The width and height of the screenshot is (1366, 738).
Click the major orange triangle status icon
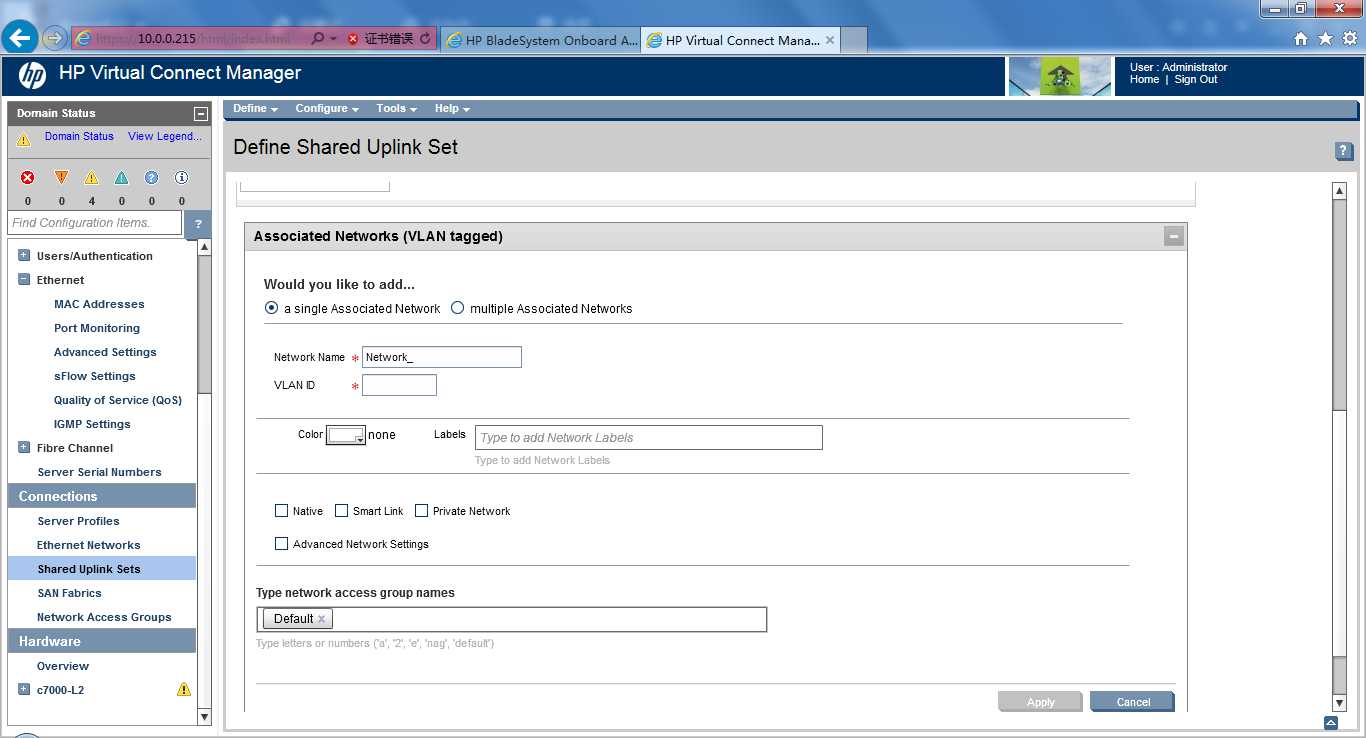(x=61, y=177)
